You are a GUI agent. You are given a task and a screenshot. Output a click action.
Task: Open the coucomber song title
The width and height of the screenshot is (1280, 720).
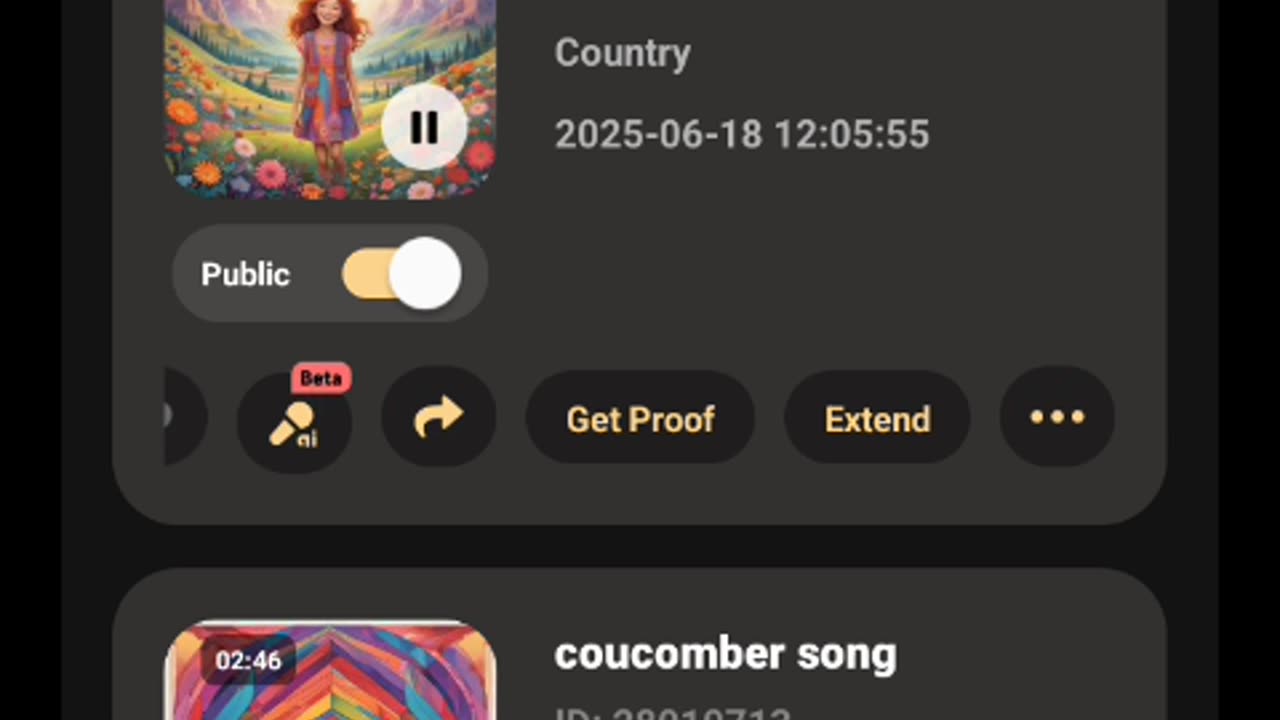(x=725, y=653)
